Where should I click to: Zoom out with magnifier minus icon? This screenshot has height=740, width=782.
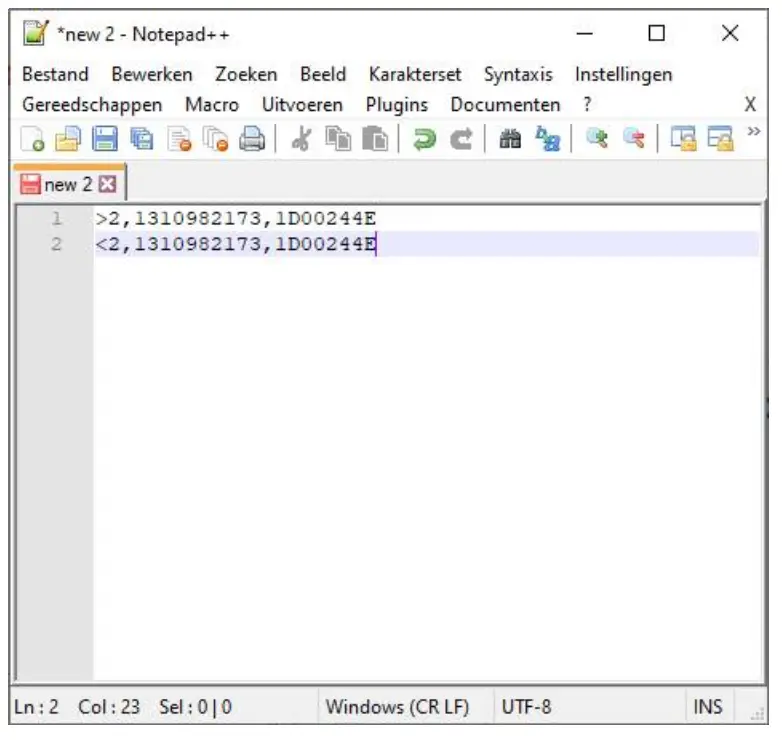(633, 139)
